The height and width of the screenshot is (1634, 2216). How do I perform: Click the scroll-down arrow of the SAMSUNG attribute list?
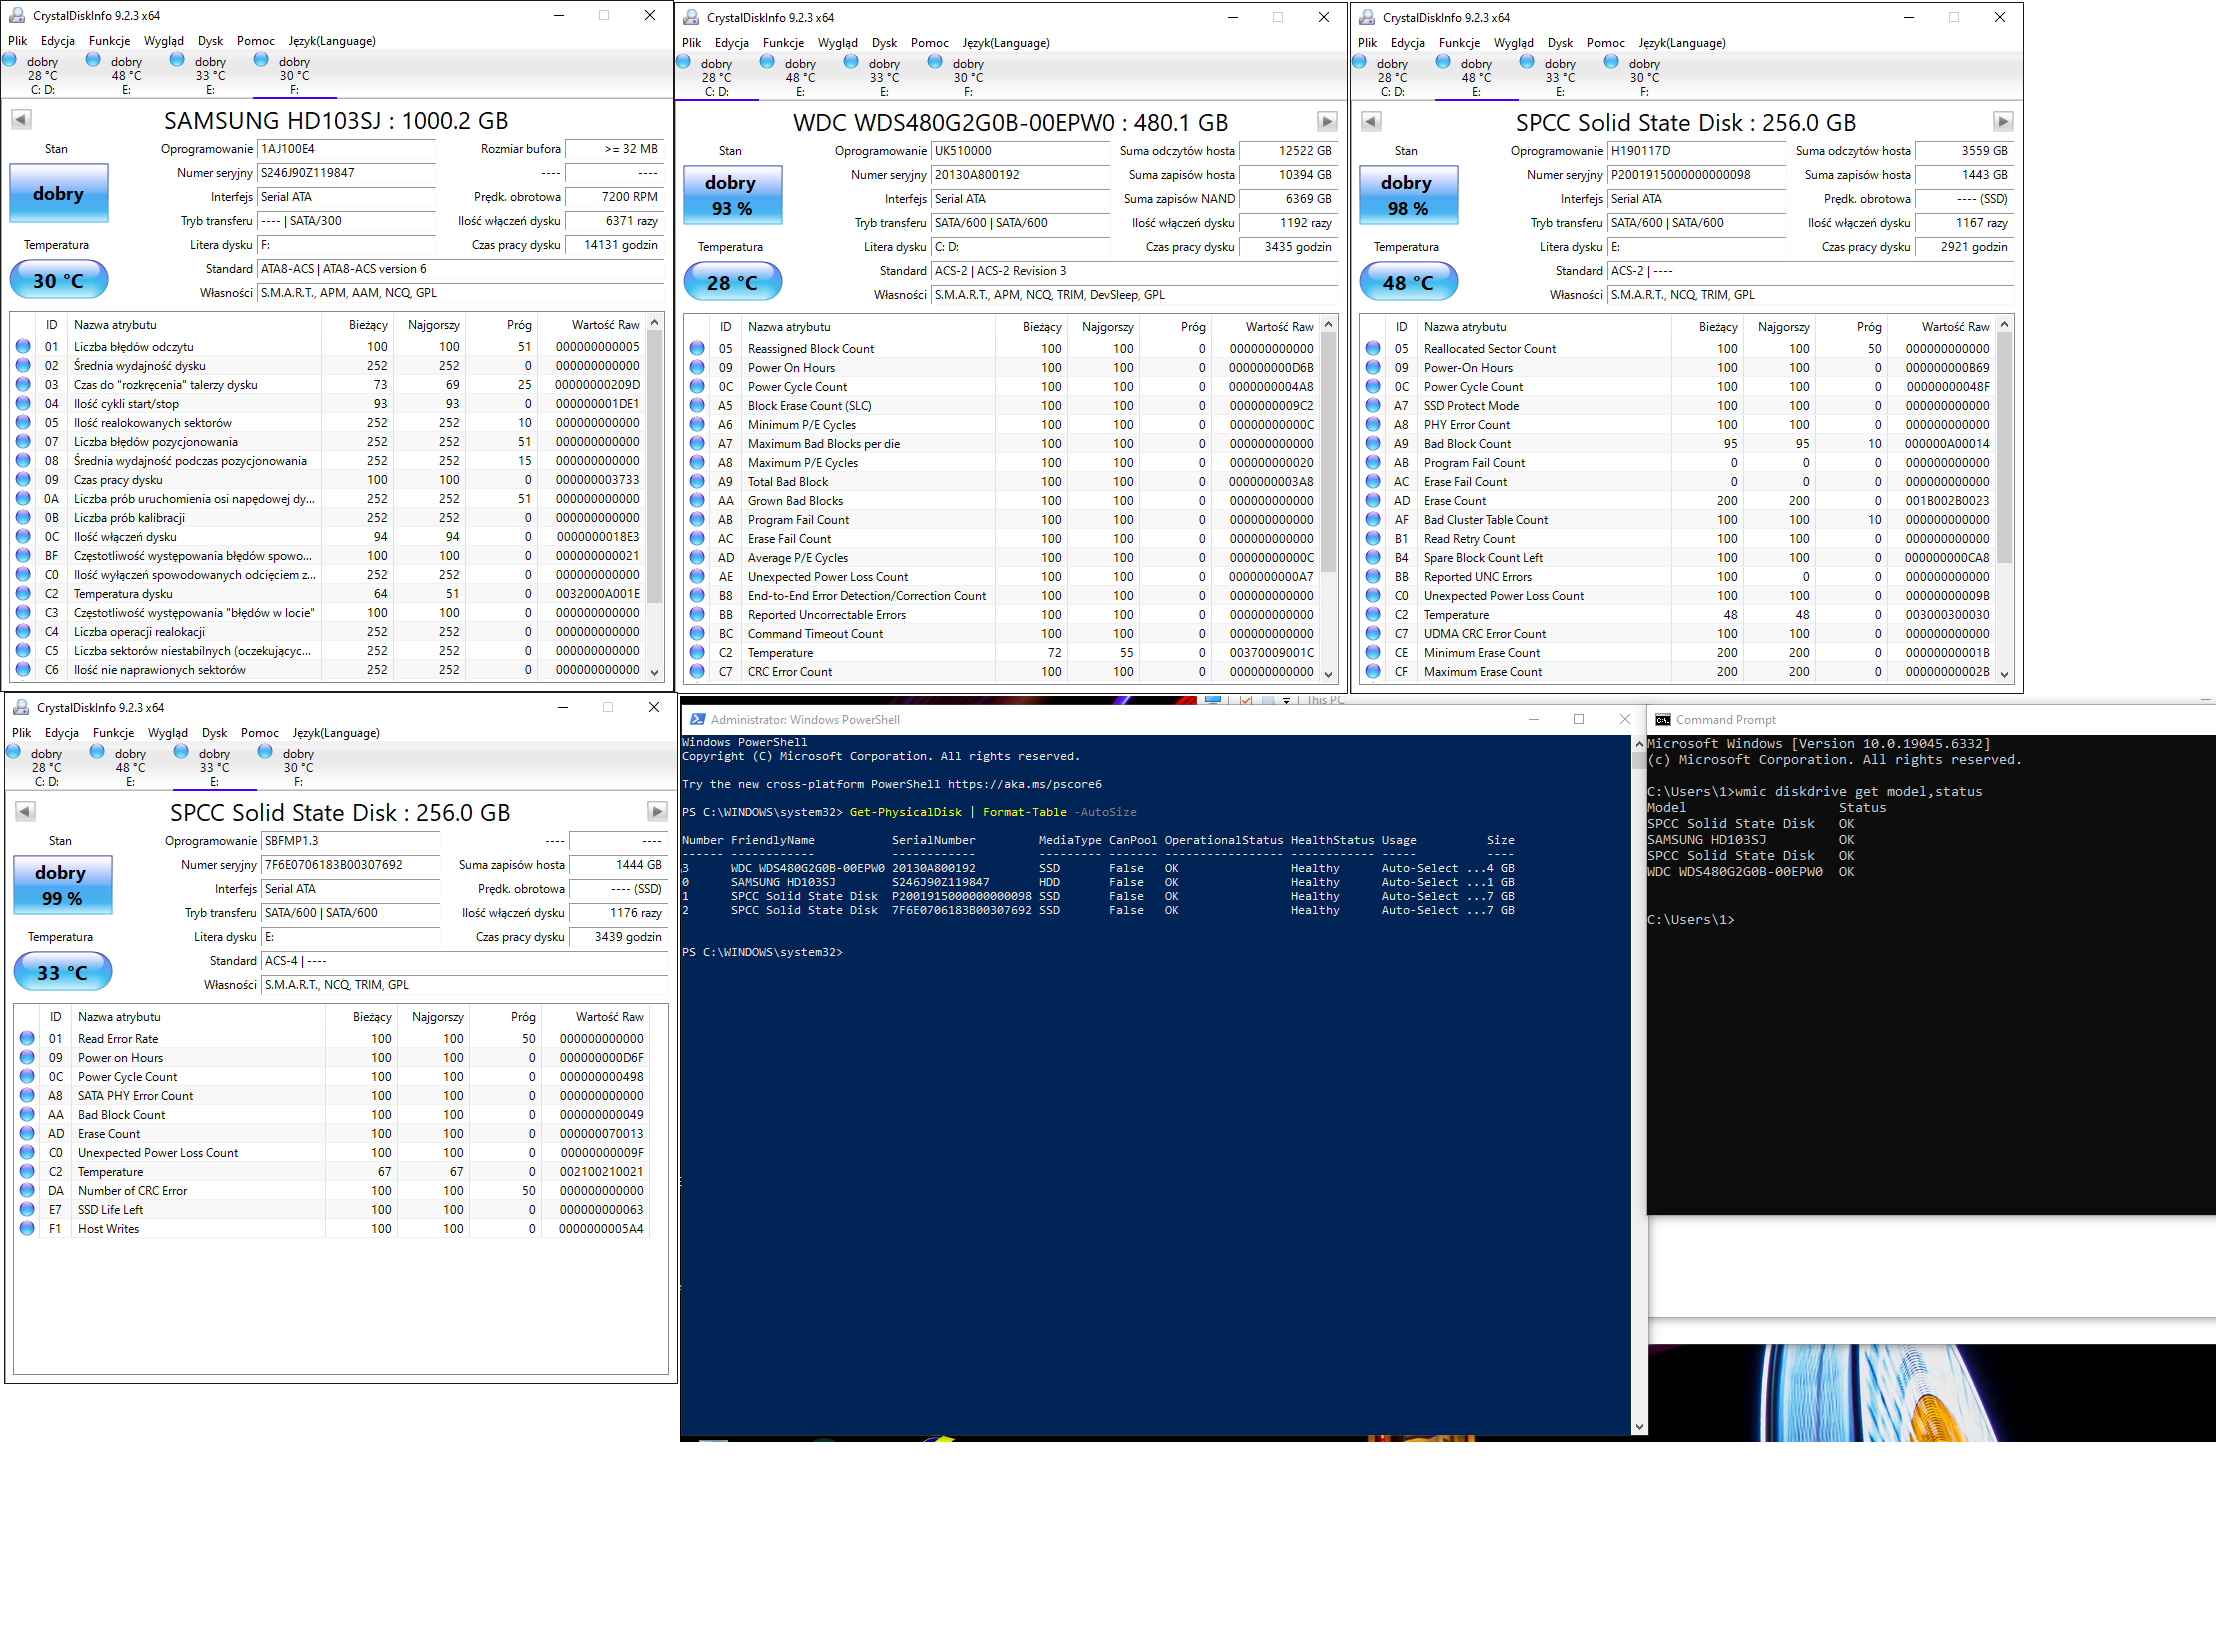tap(655, 672)
